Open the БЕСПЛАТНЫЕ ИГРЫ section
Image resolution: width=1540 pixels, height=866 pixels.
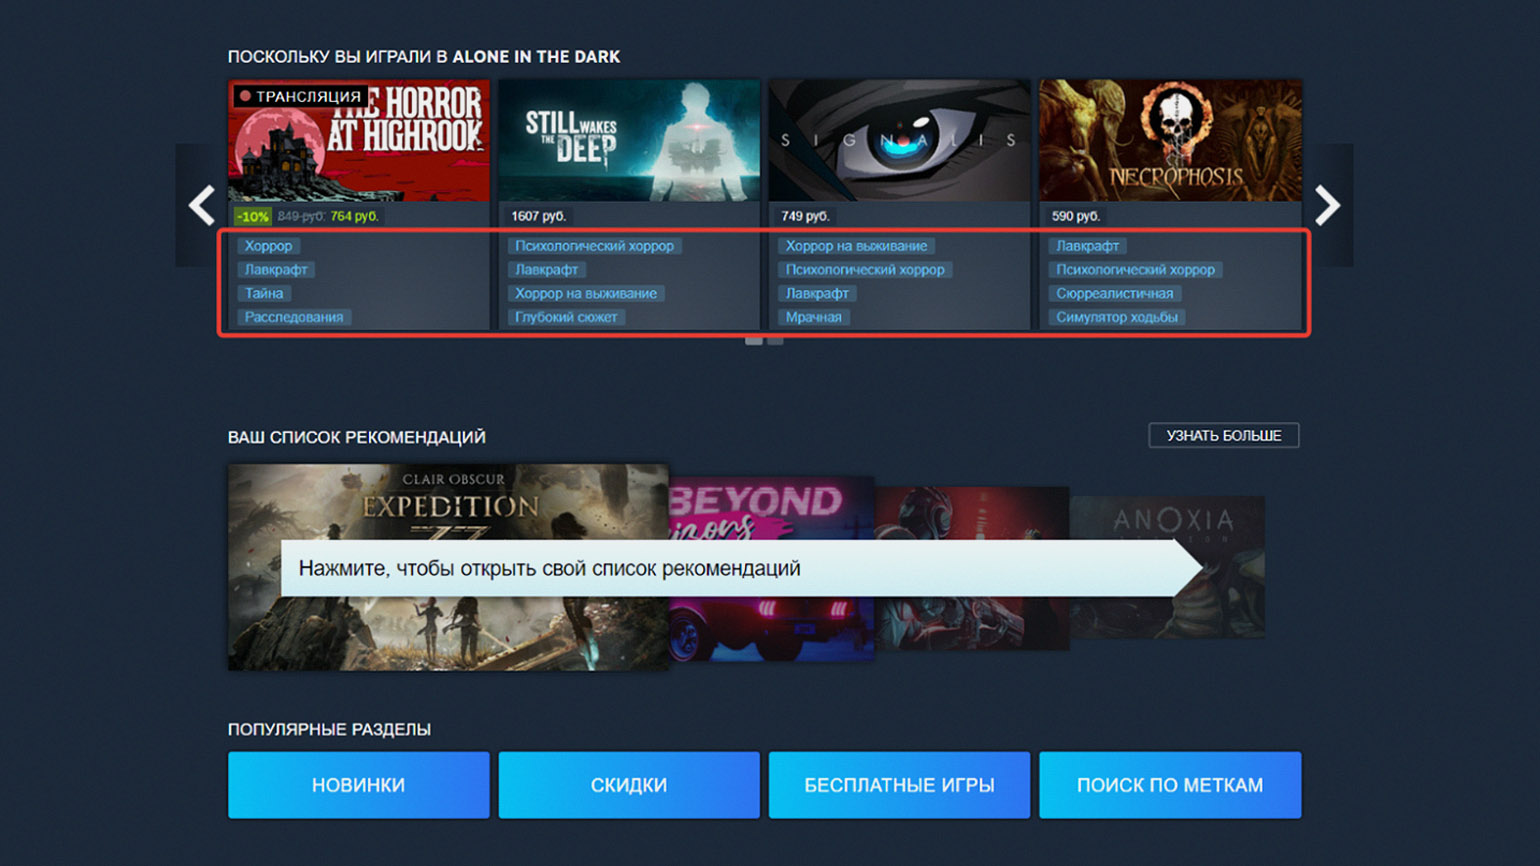[899, 785]
